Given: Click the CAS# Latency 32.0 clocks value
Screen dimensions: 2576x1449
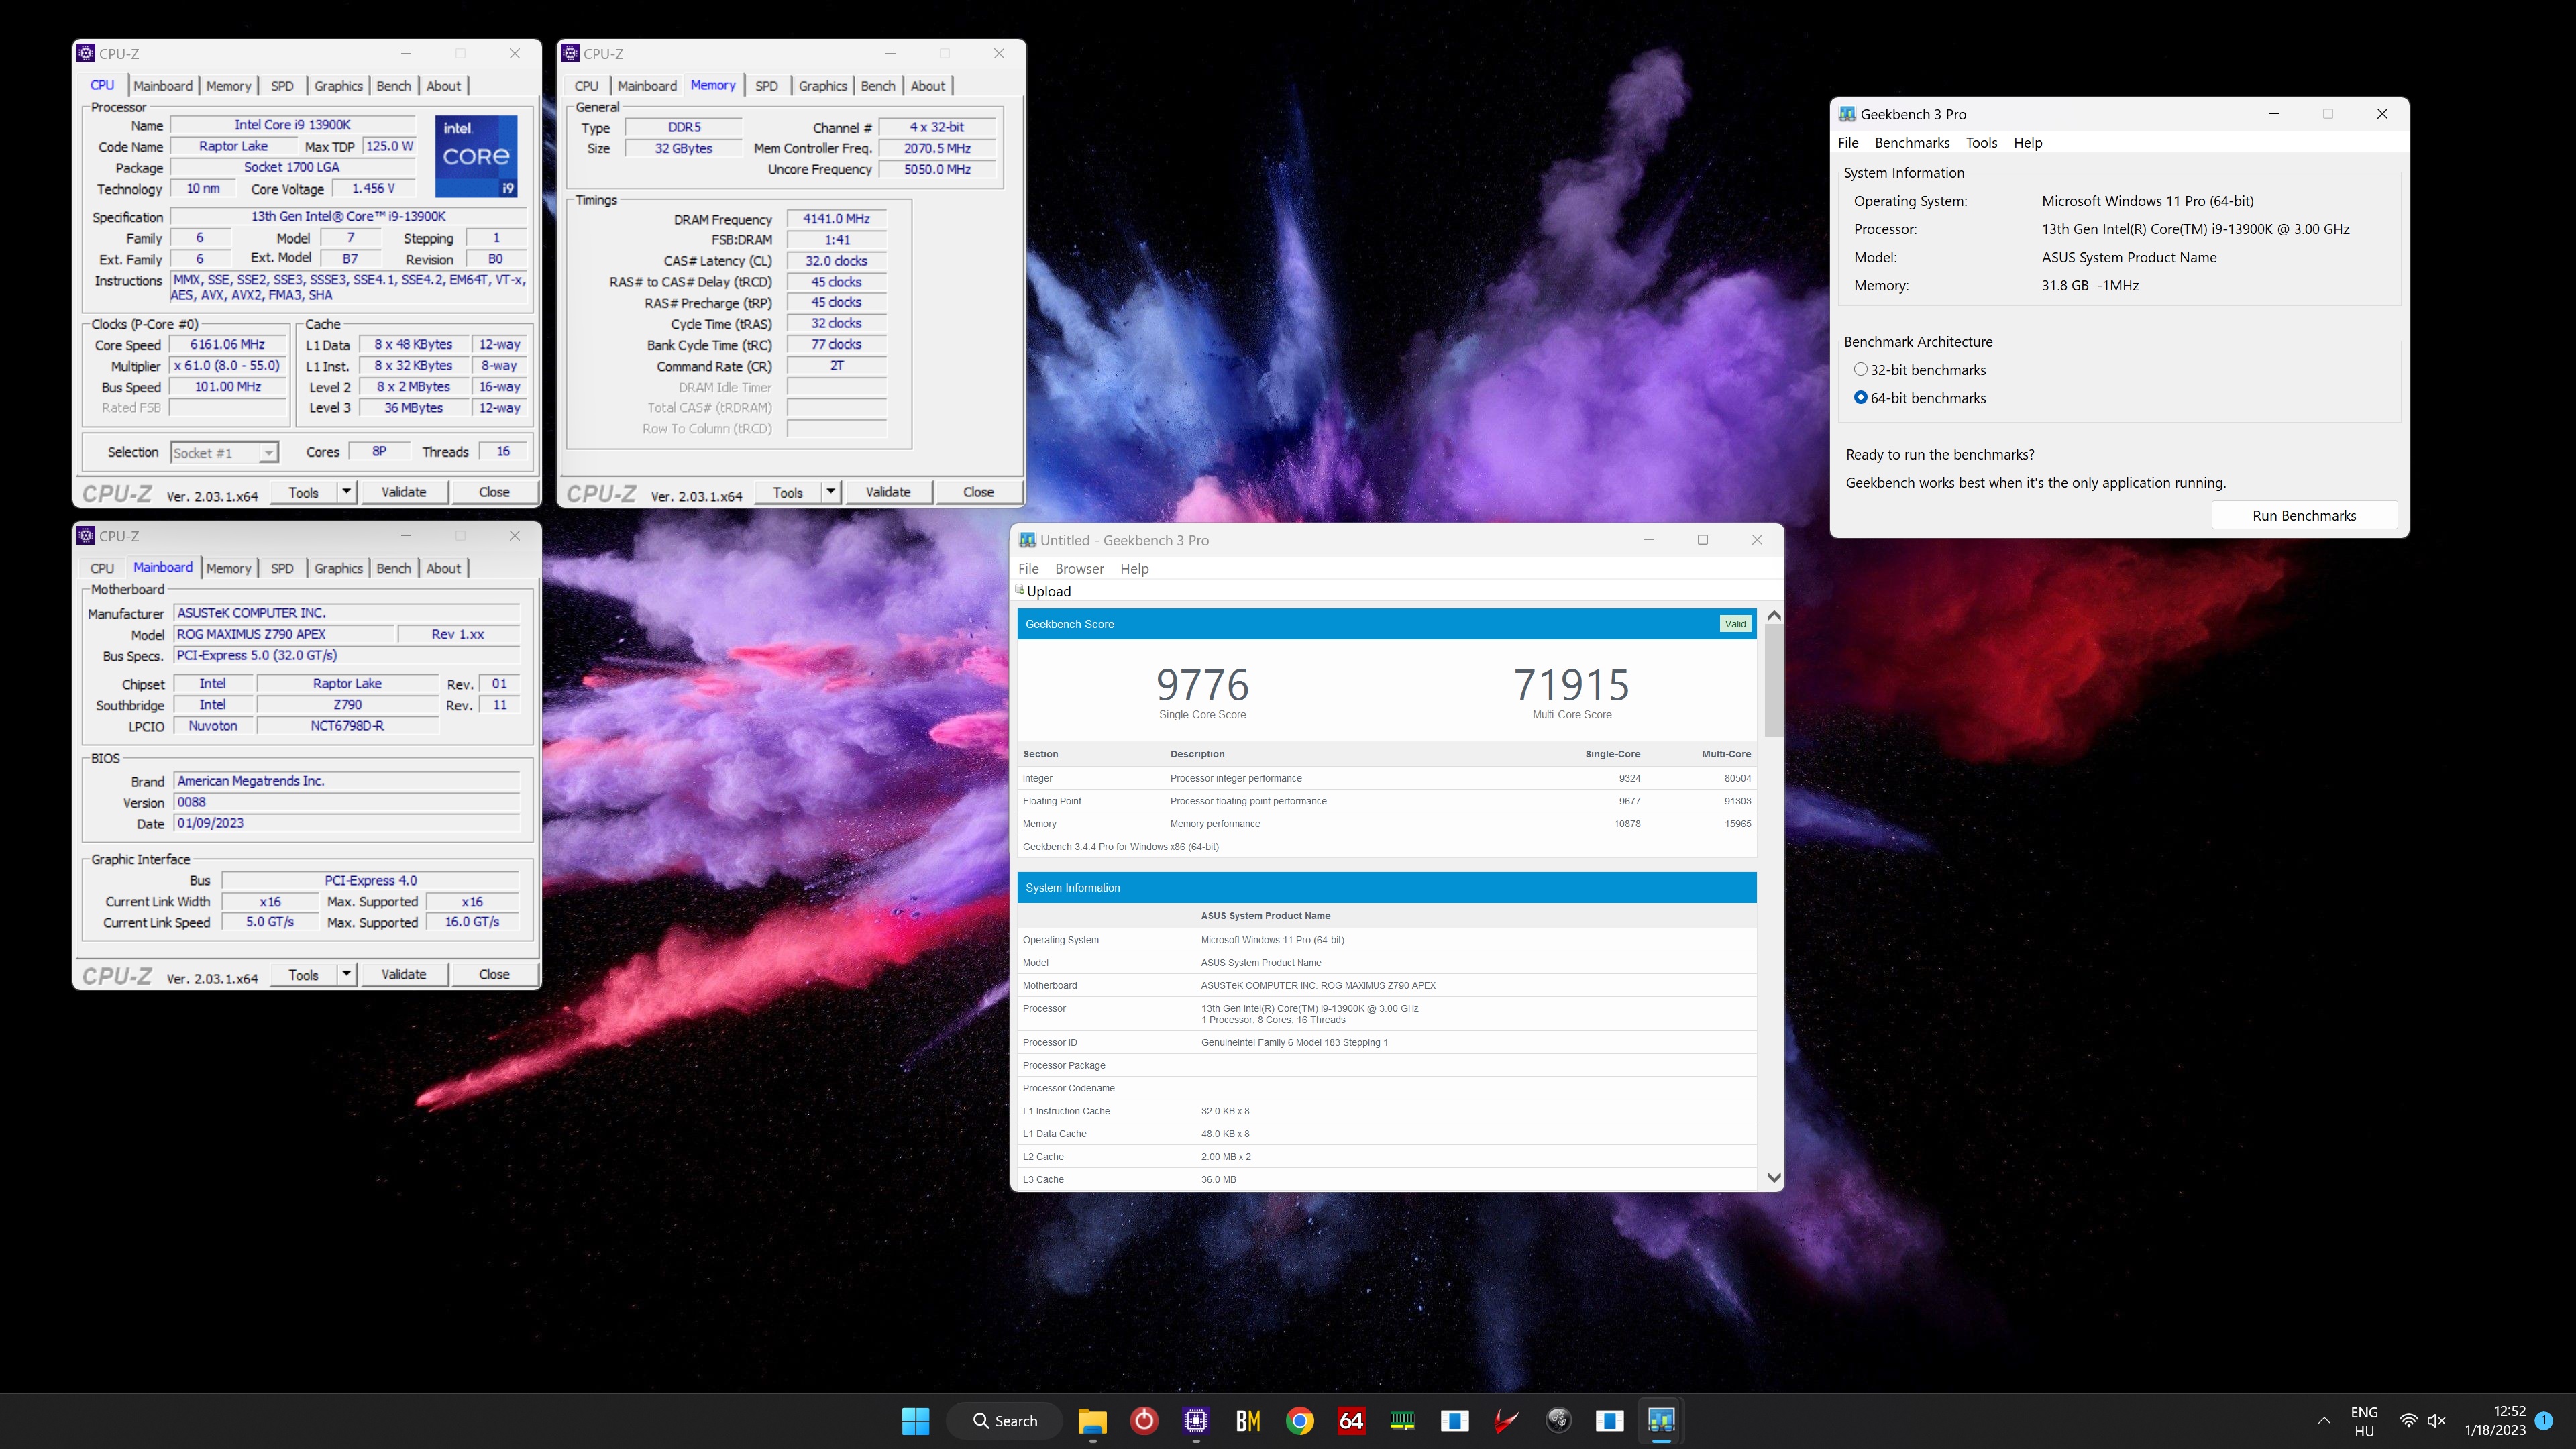Looking at the screenshot, I should point(836,260).
